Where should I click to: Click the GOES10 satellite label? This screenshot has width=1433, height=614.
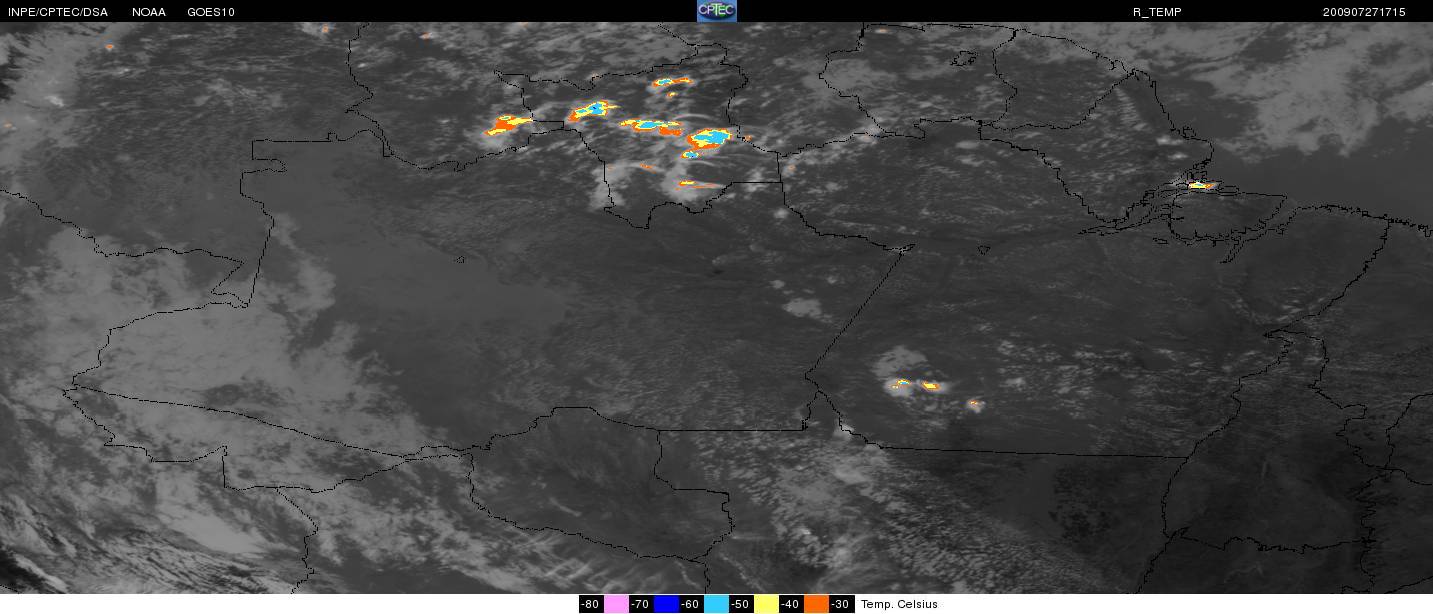(210, 12)
